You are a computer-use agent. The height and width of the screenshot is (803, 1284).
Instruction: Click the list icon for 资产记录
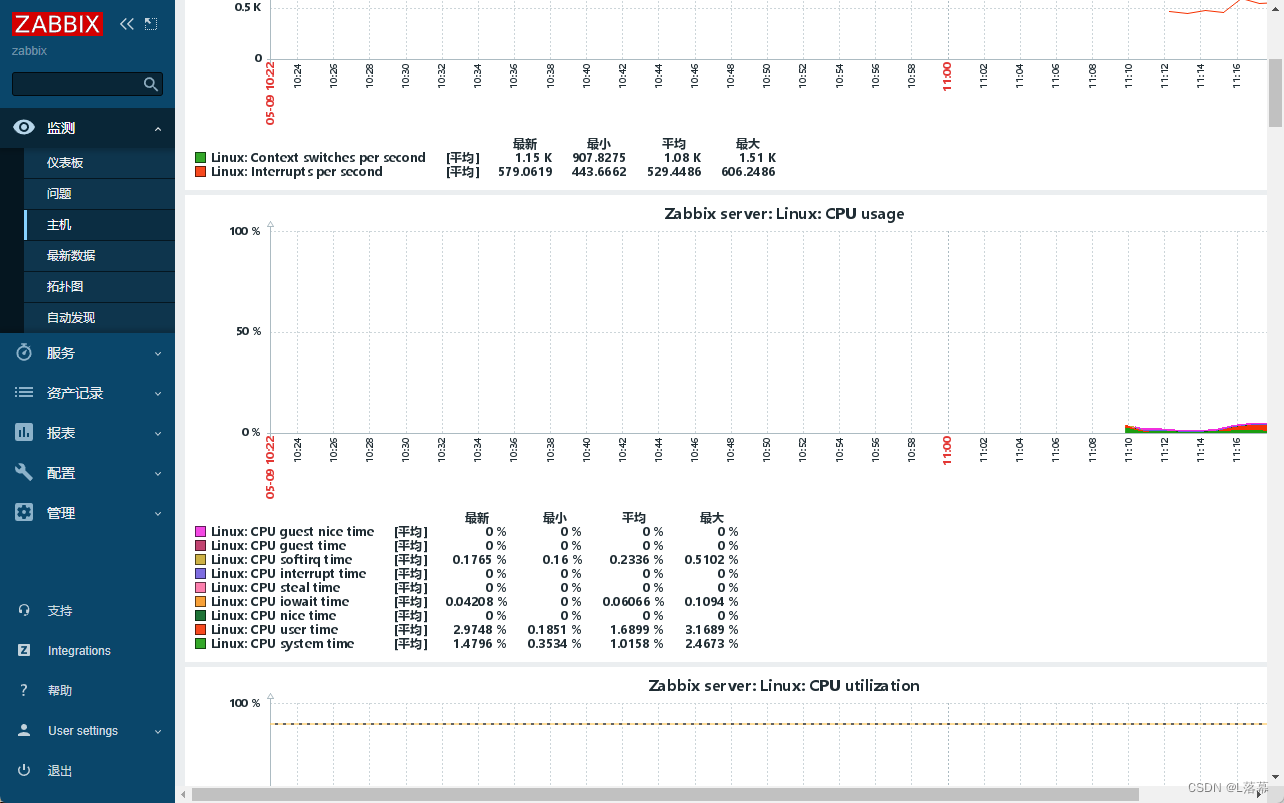24,393
